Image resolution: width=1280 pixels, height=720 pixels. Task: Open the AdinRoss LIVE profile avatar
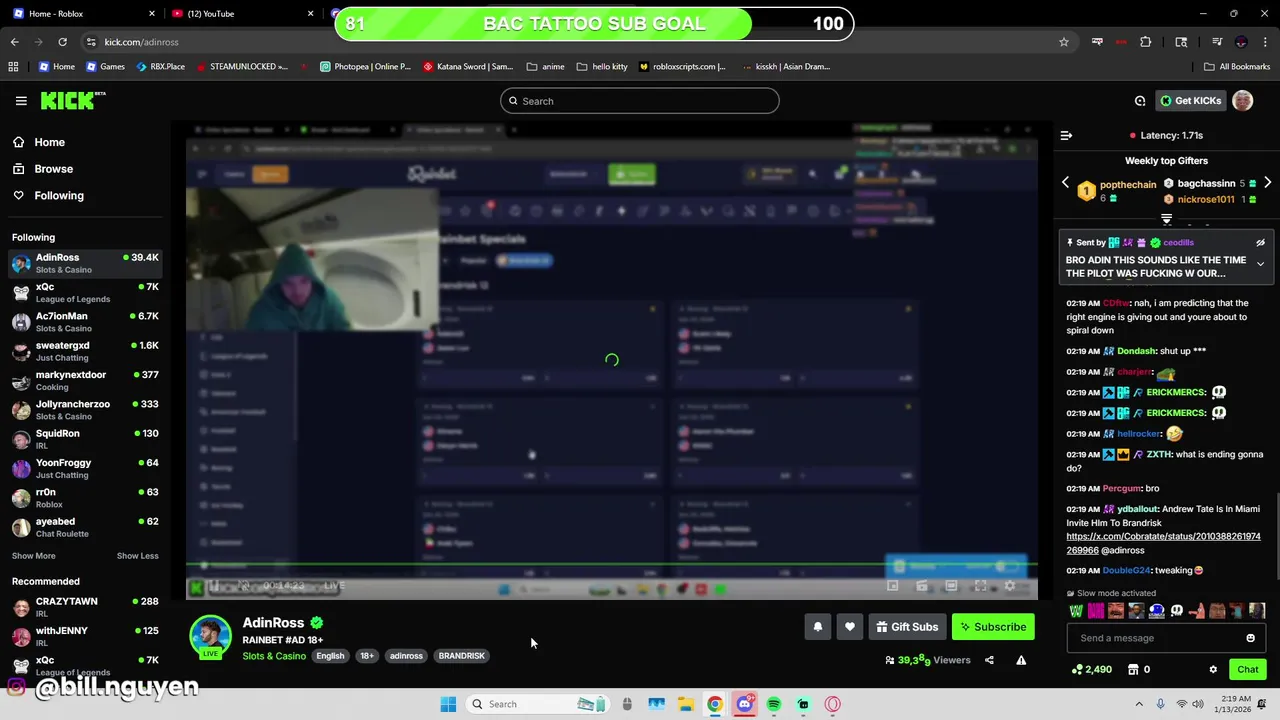point(210,637)
